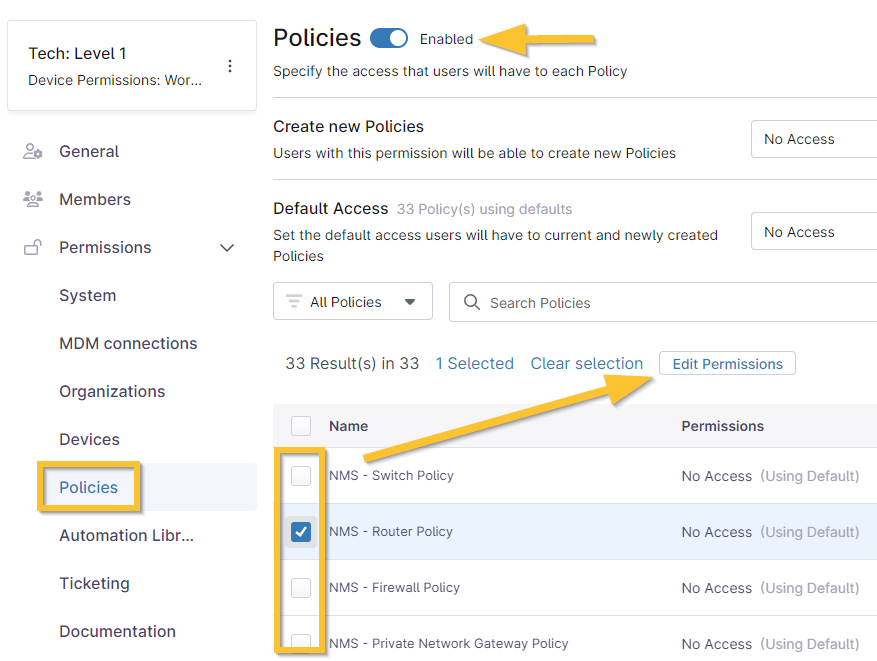Open the Devices permissions section

coord(89,440)
